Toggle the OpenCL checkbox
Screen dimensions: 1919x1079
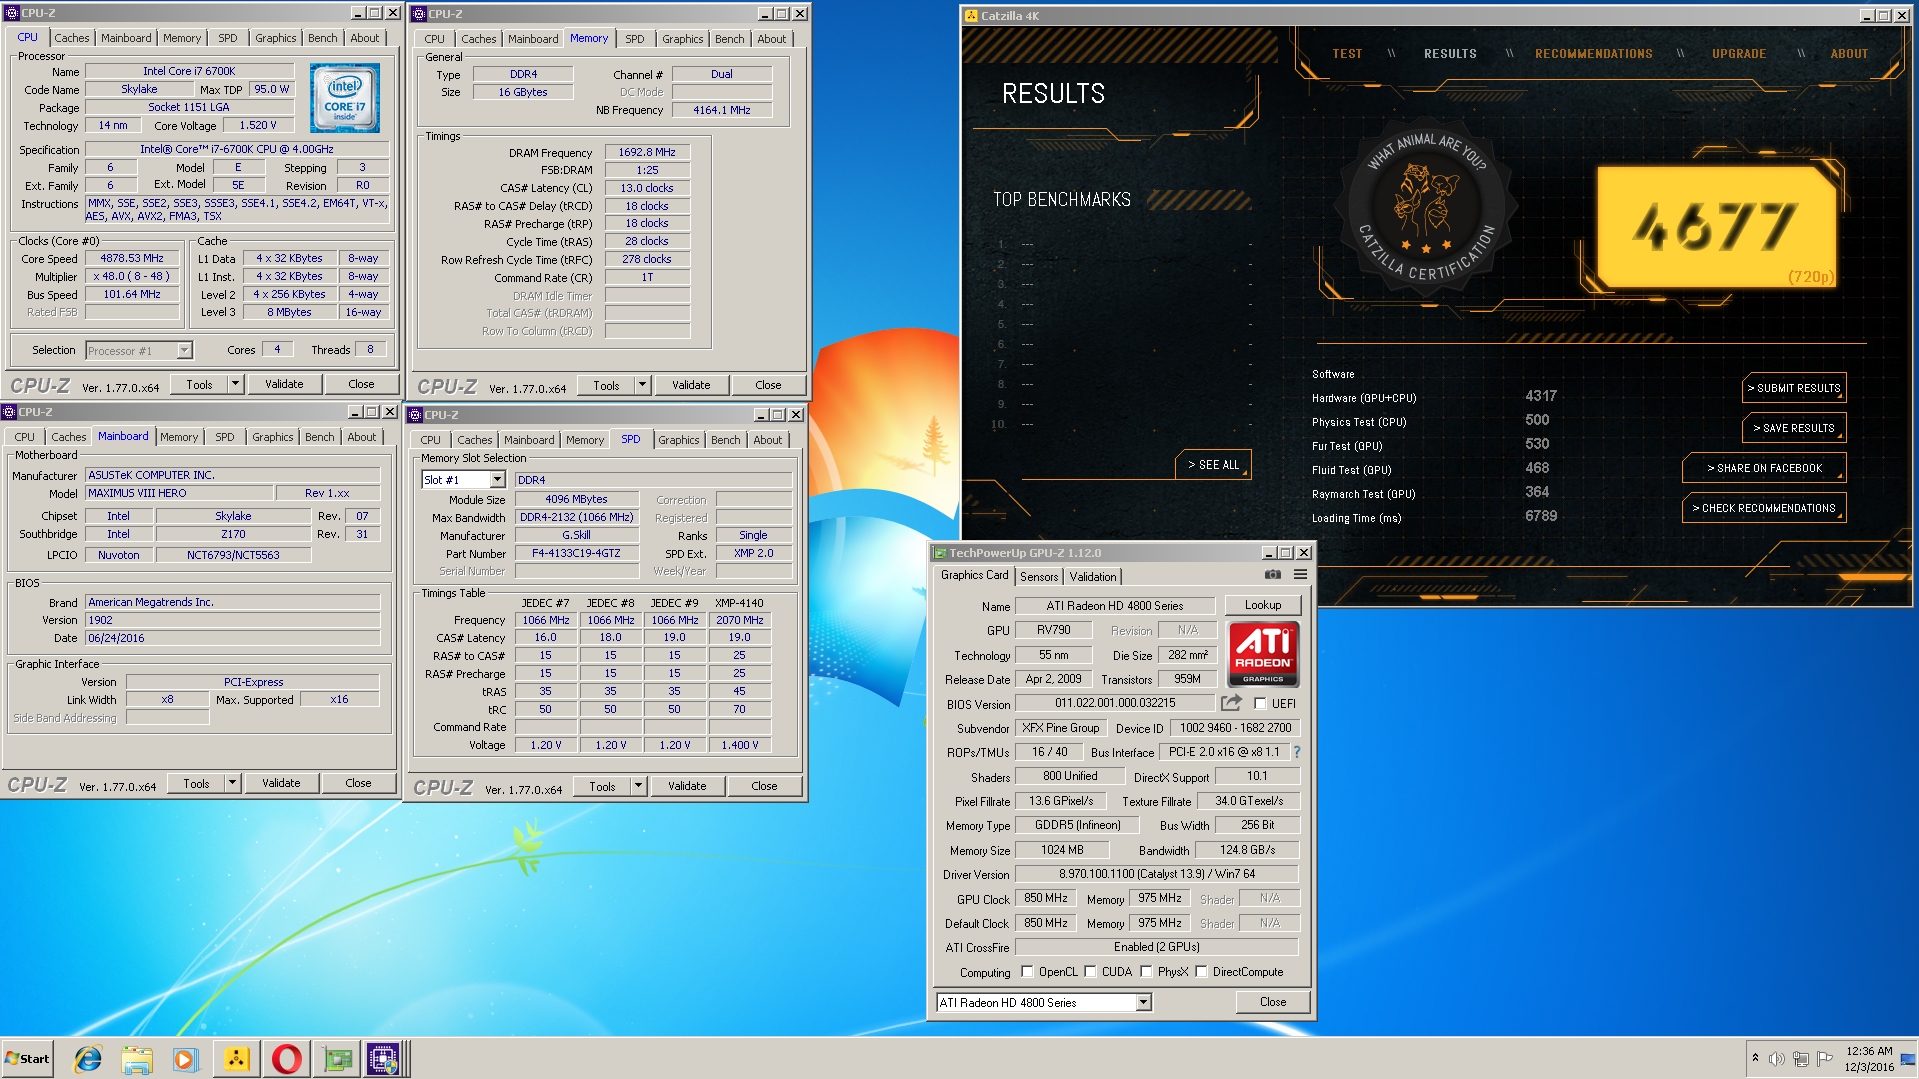click(x=1027, y=972)
